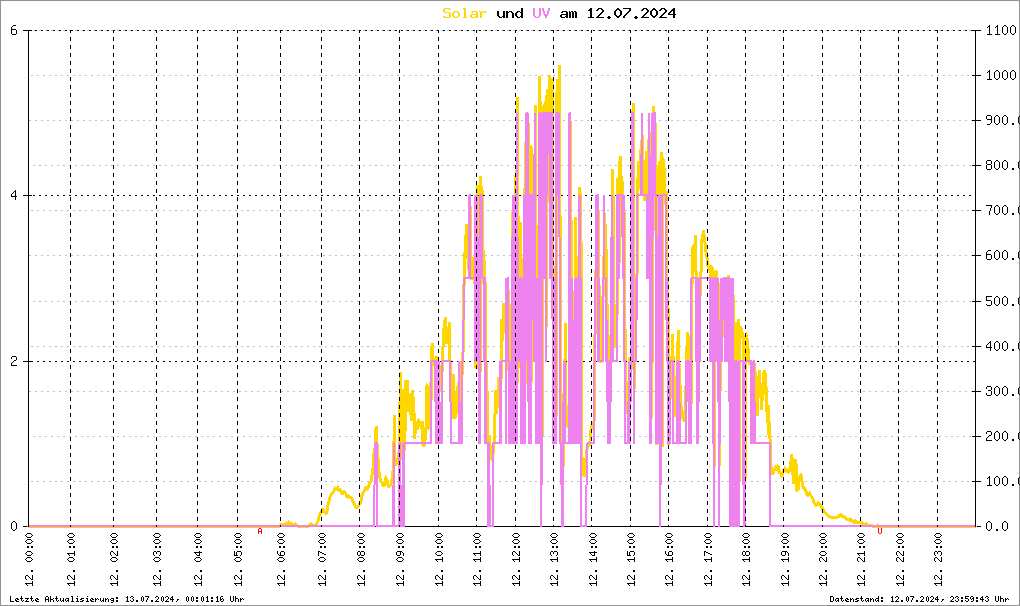
Task: Click the red sunset marker 'U' on axis
Action: pyautogui.click(x=880, y=531)
